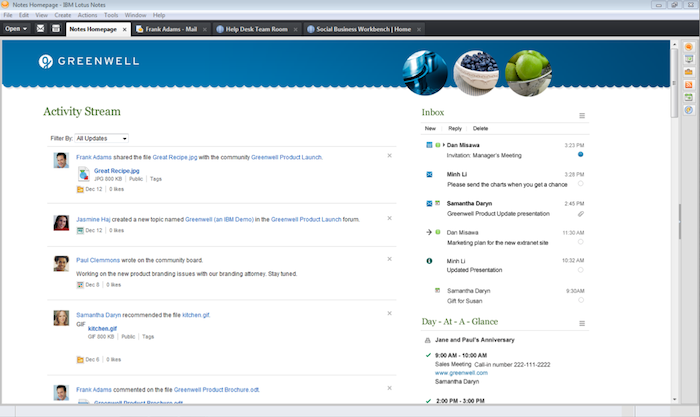The image size is (700, 417).
Task: Click the attachment paperclip on Greenwell Product Update presentation
Action: 580,214
